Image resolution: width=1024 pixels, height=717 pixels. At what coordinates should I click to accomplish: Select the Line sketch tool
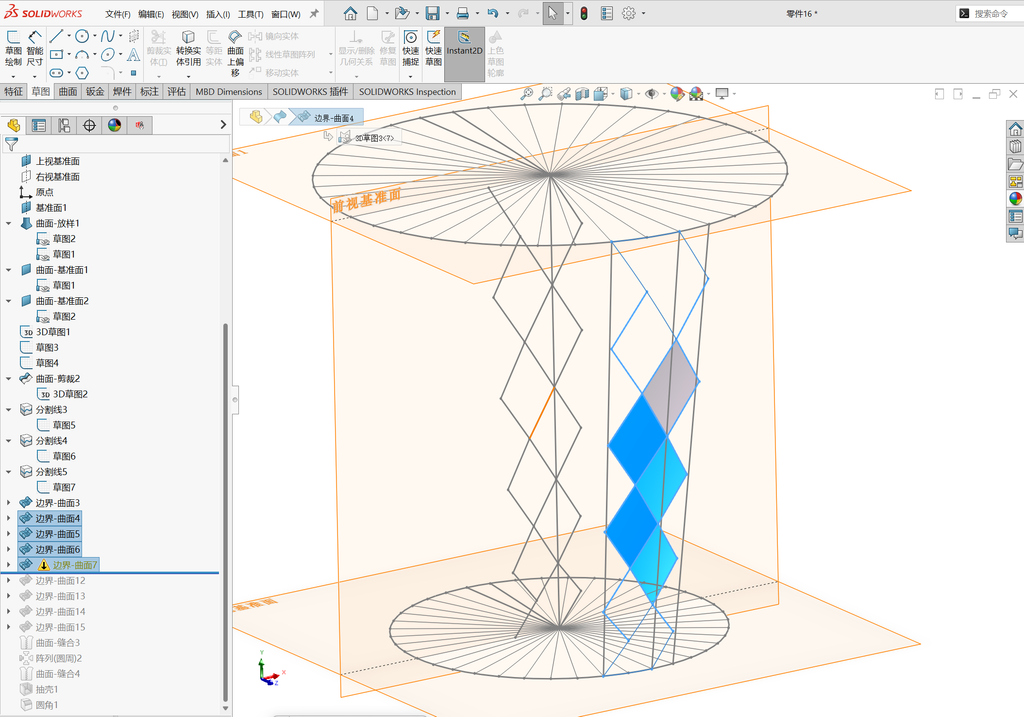57,36
